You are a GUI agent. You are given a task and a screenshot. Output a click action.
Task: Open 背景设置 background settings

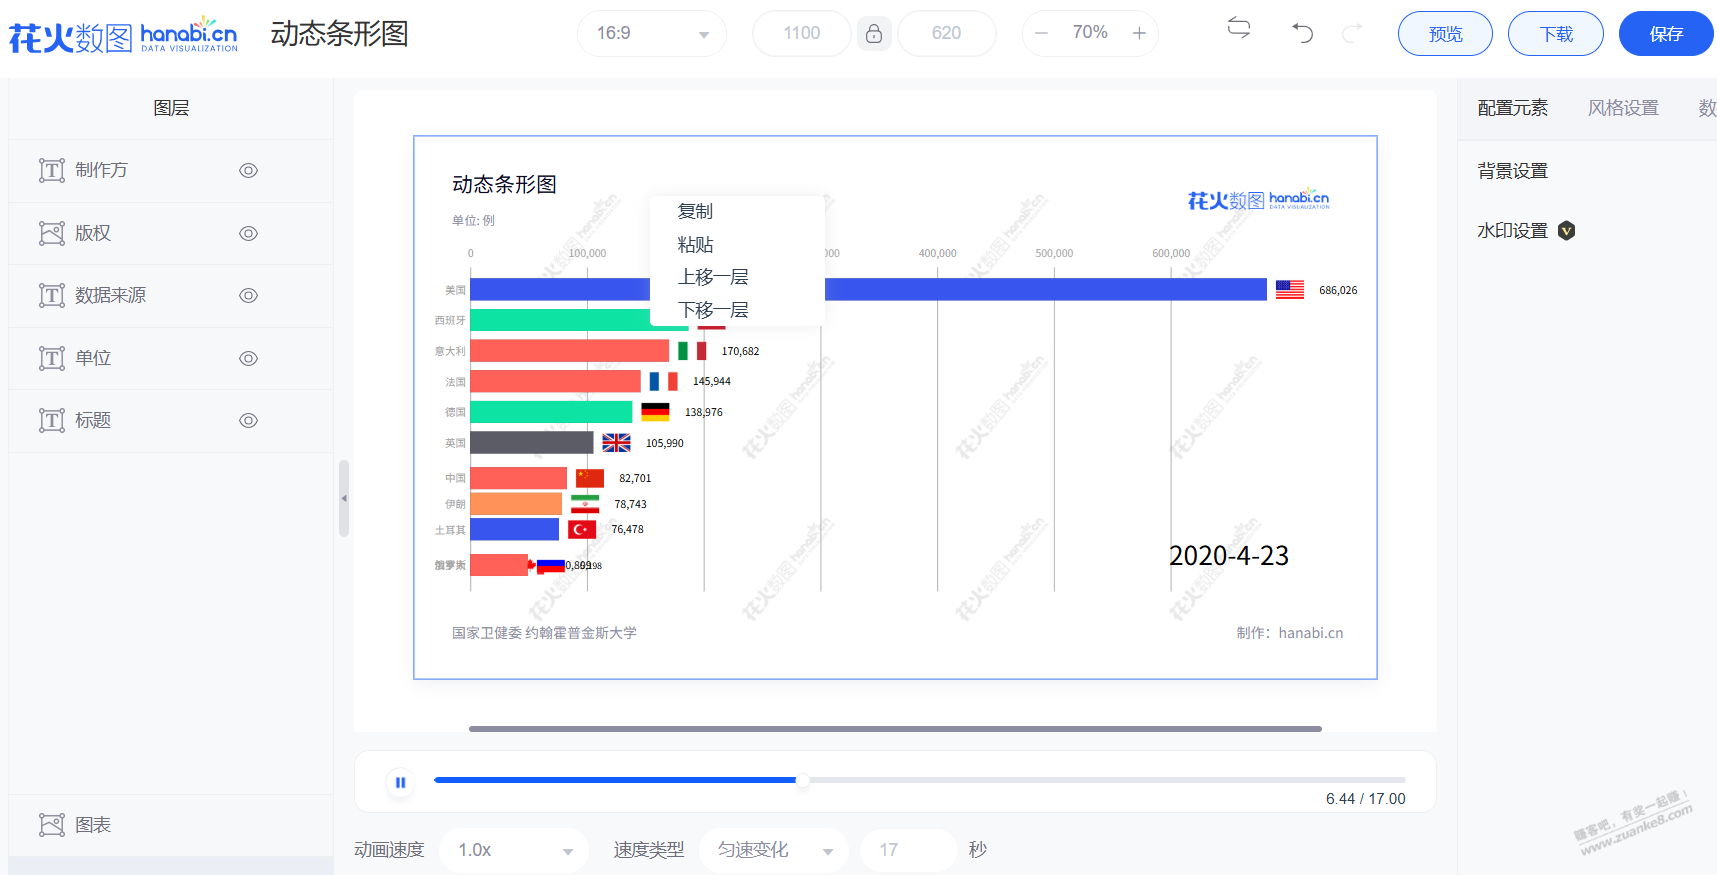point(1513,171)
